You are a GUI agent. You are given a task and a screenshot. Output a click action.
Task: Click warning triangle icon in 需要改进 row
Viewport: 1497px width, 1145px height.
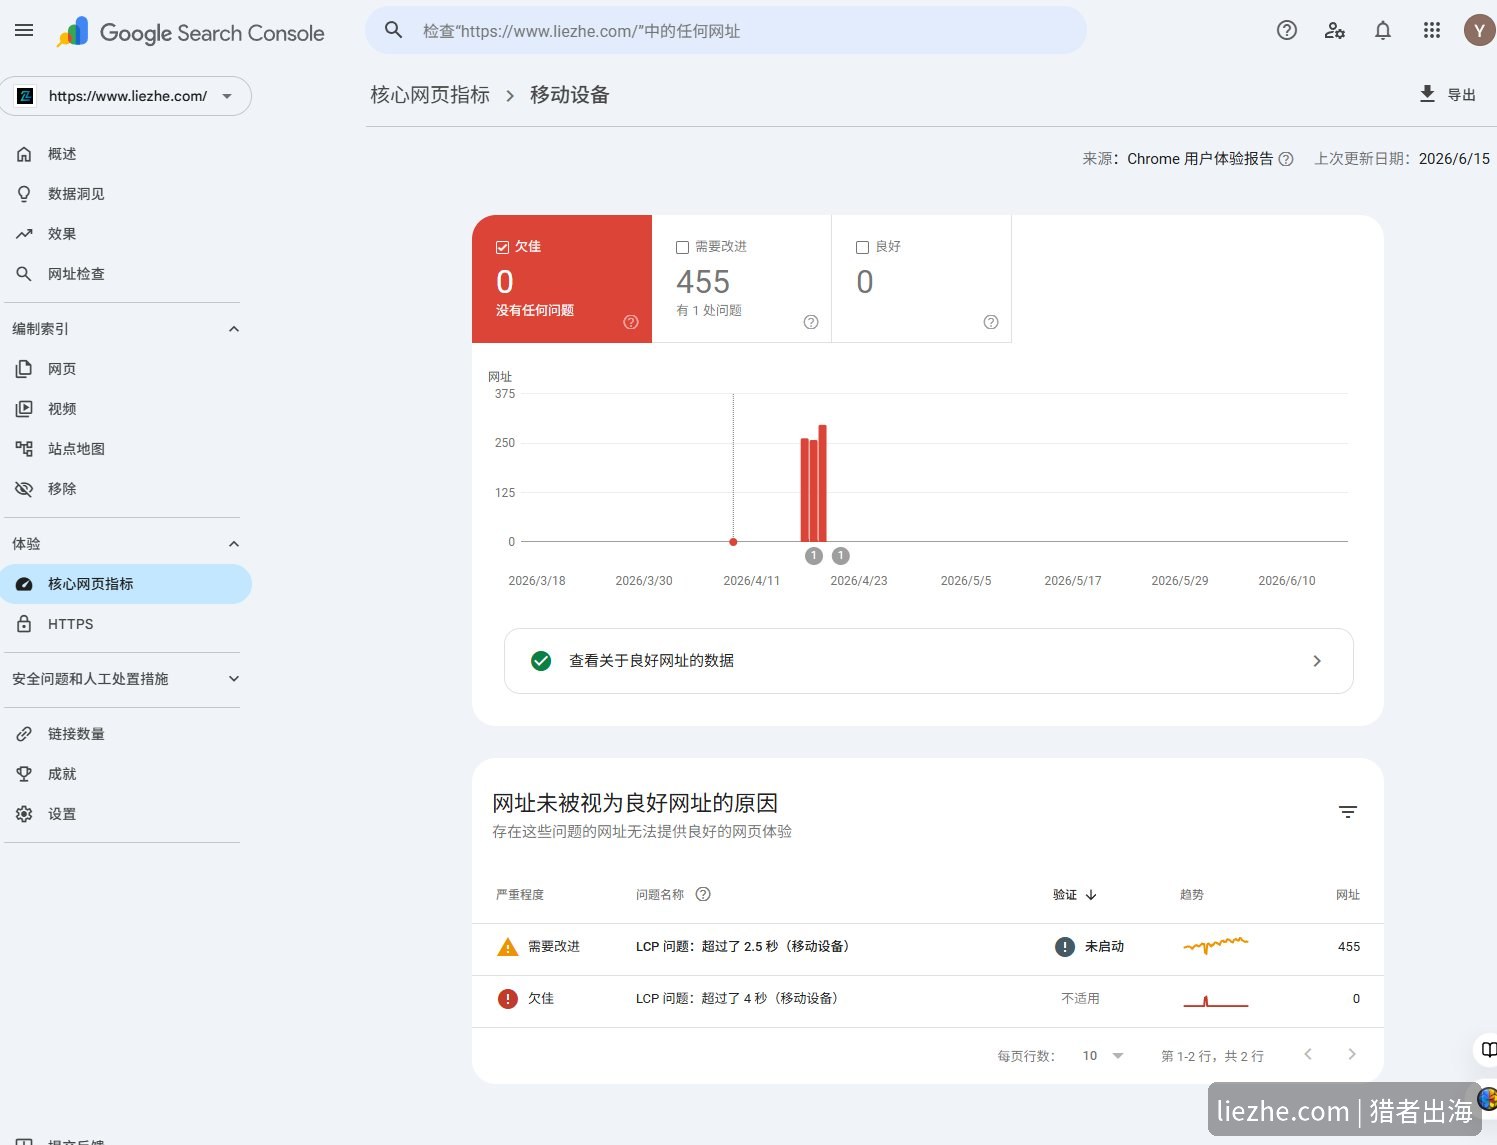(x=508, y=947)
